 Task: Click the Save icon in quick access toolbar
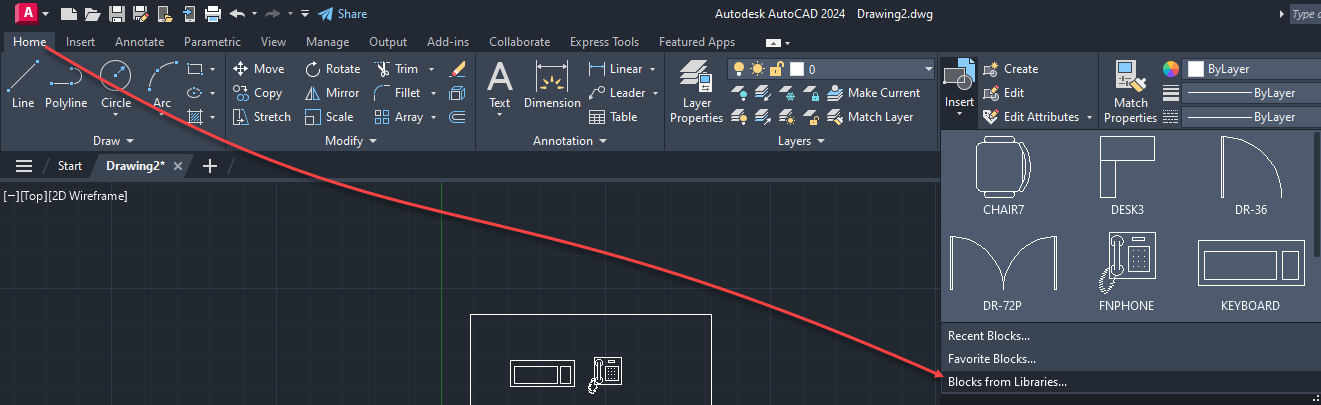coord(117,14)
